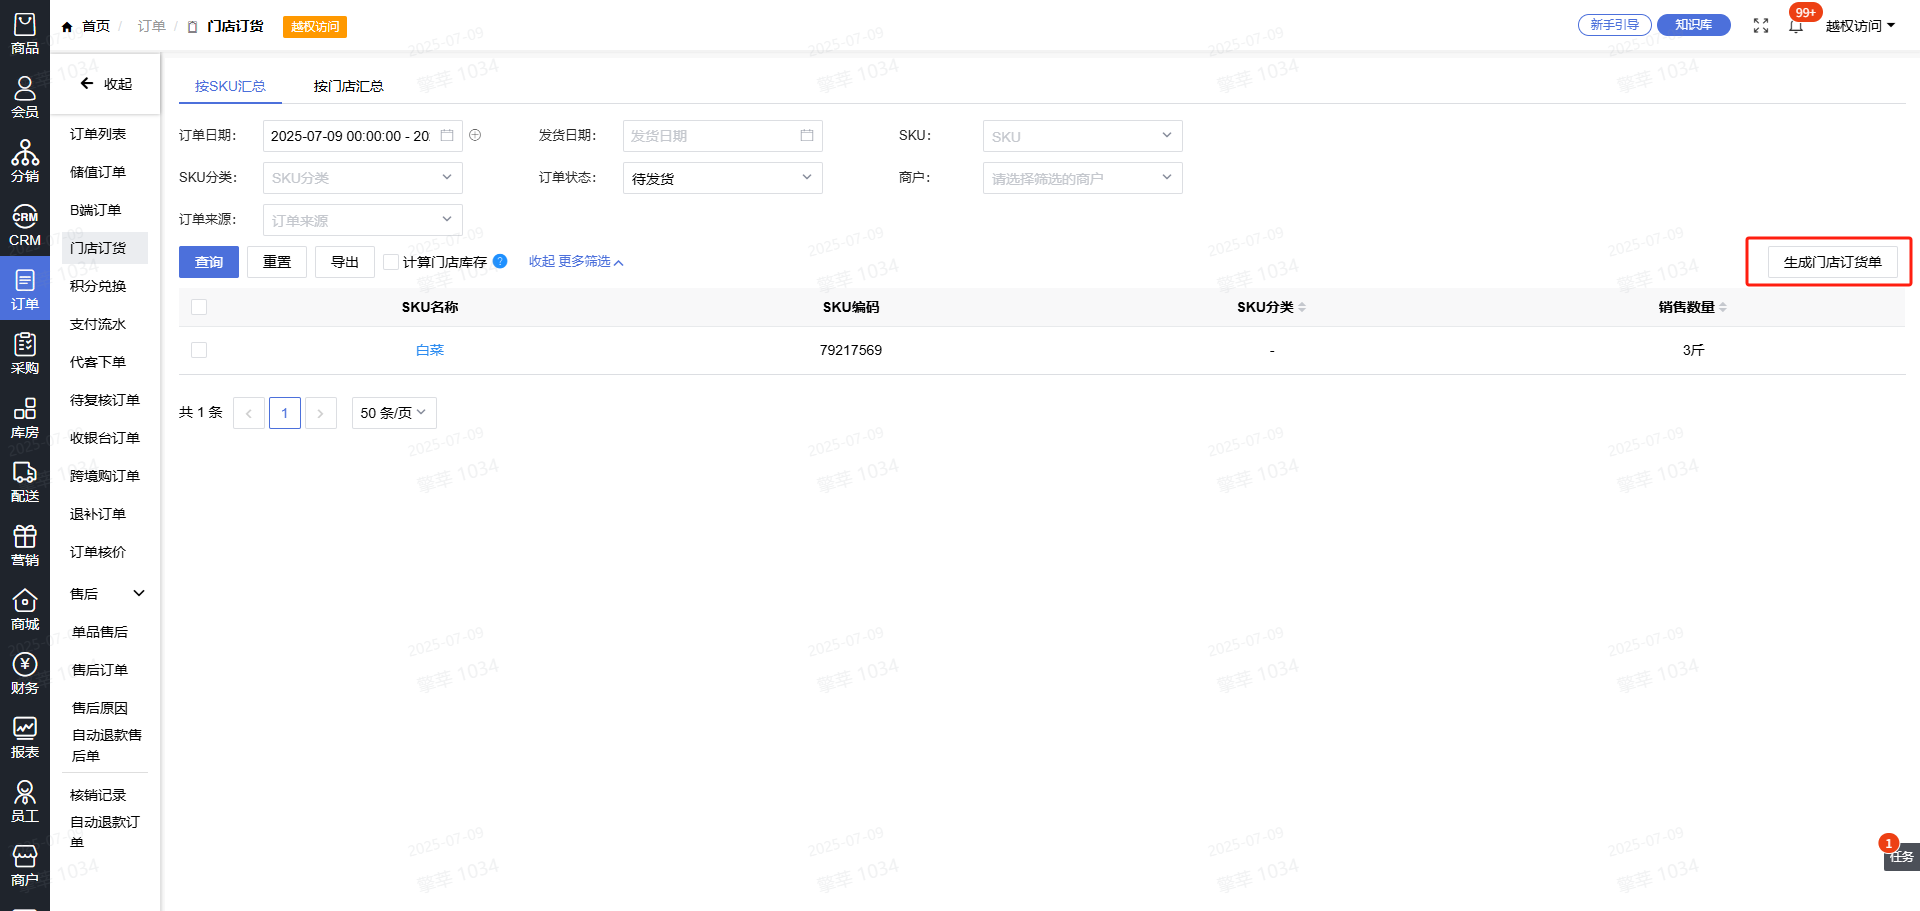Open the 订单状态 dropdown showing 待发货
This screenshot has width=1920, height=911.
click(722, 178)
